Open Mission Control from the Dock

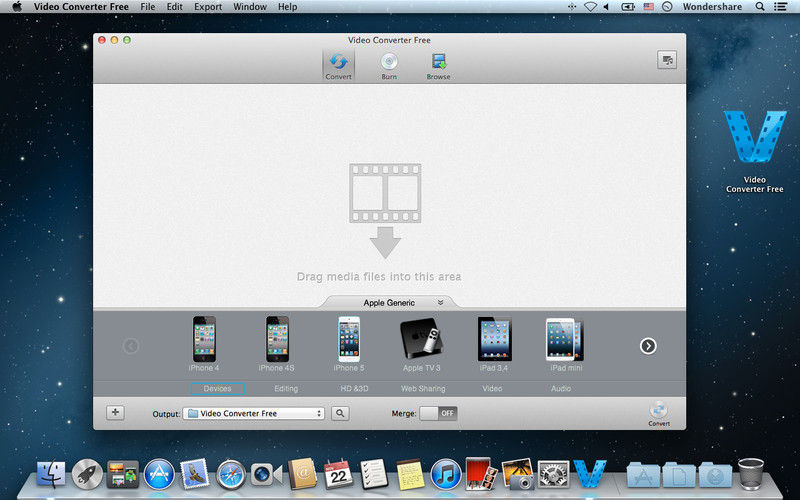[x=123, y=474]
